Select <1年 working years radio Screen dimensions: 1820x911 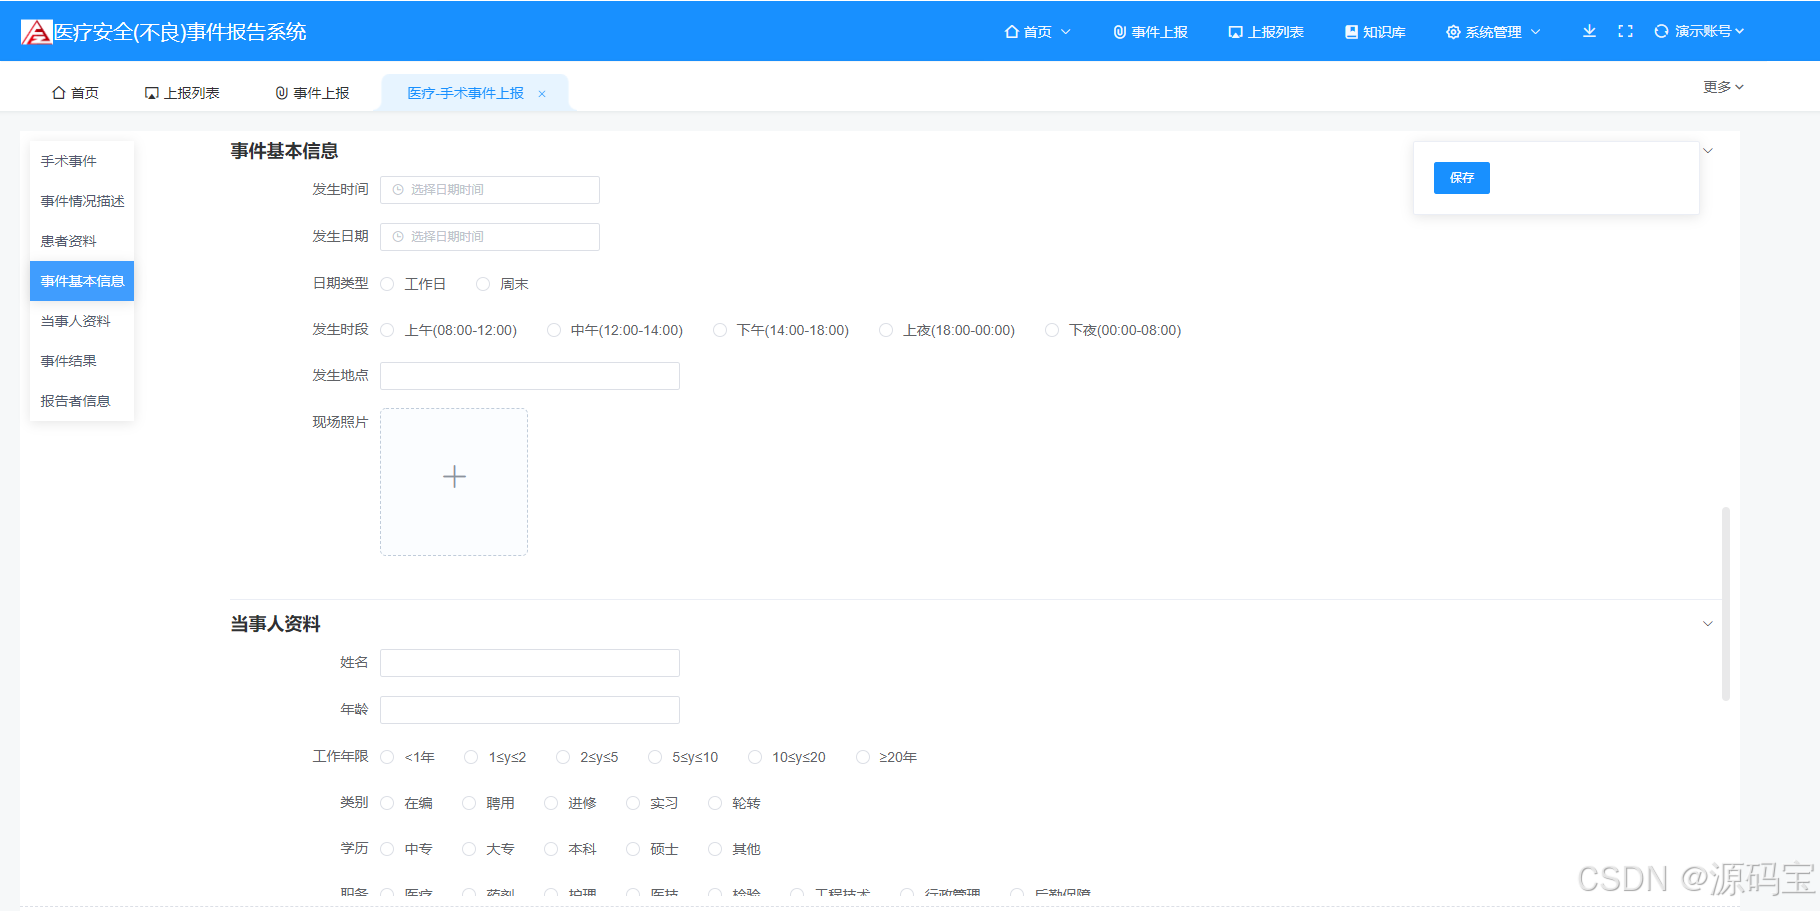pyautogui.click(x=387, y=757)
